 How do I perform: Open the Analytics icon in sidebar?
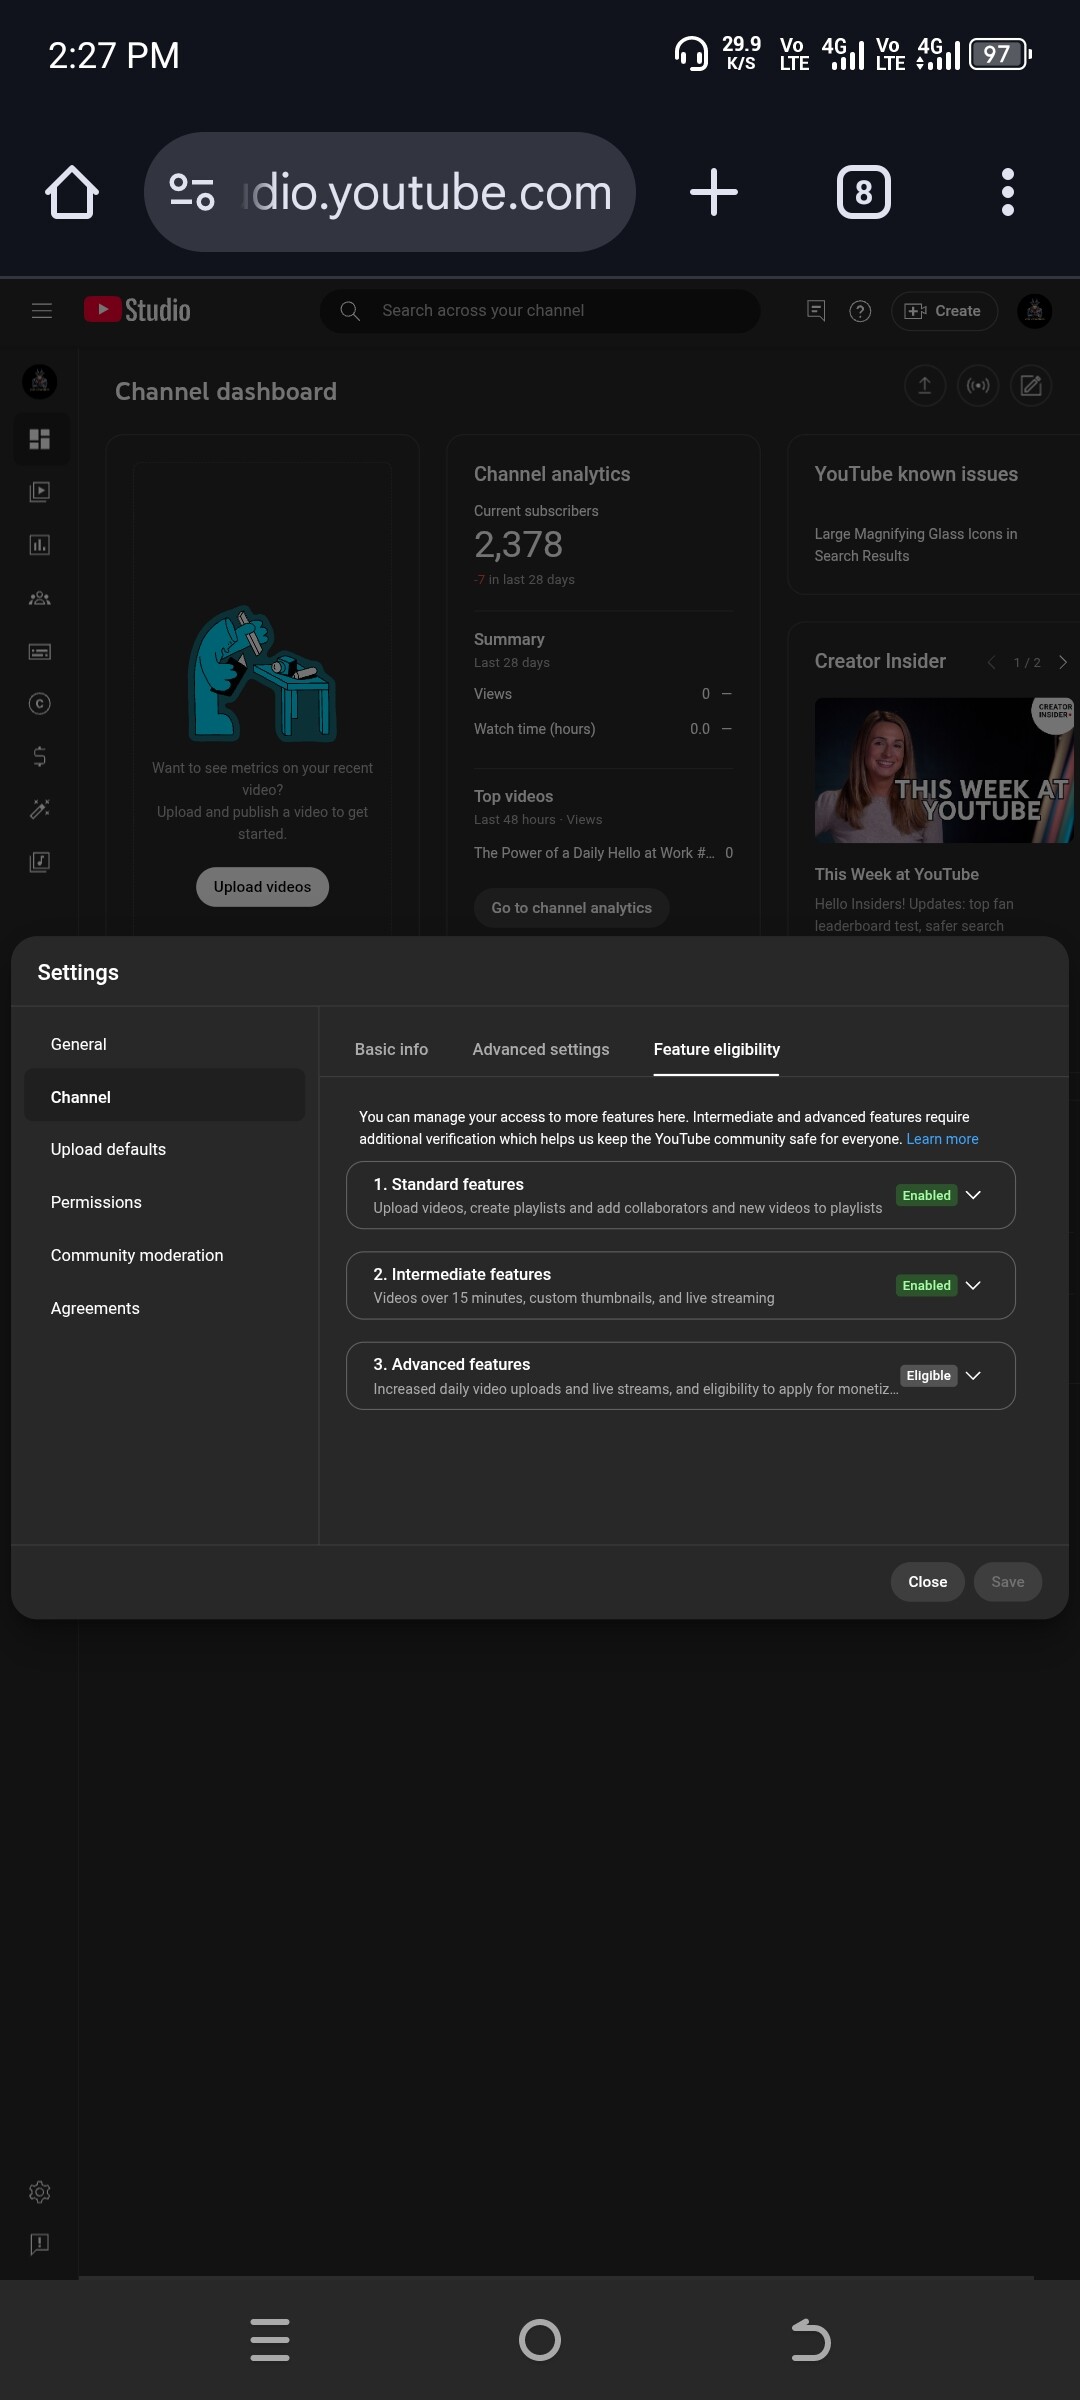[x=40, y=545]
